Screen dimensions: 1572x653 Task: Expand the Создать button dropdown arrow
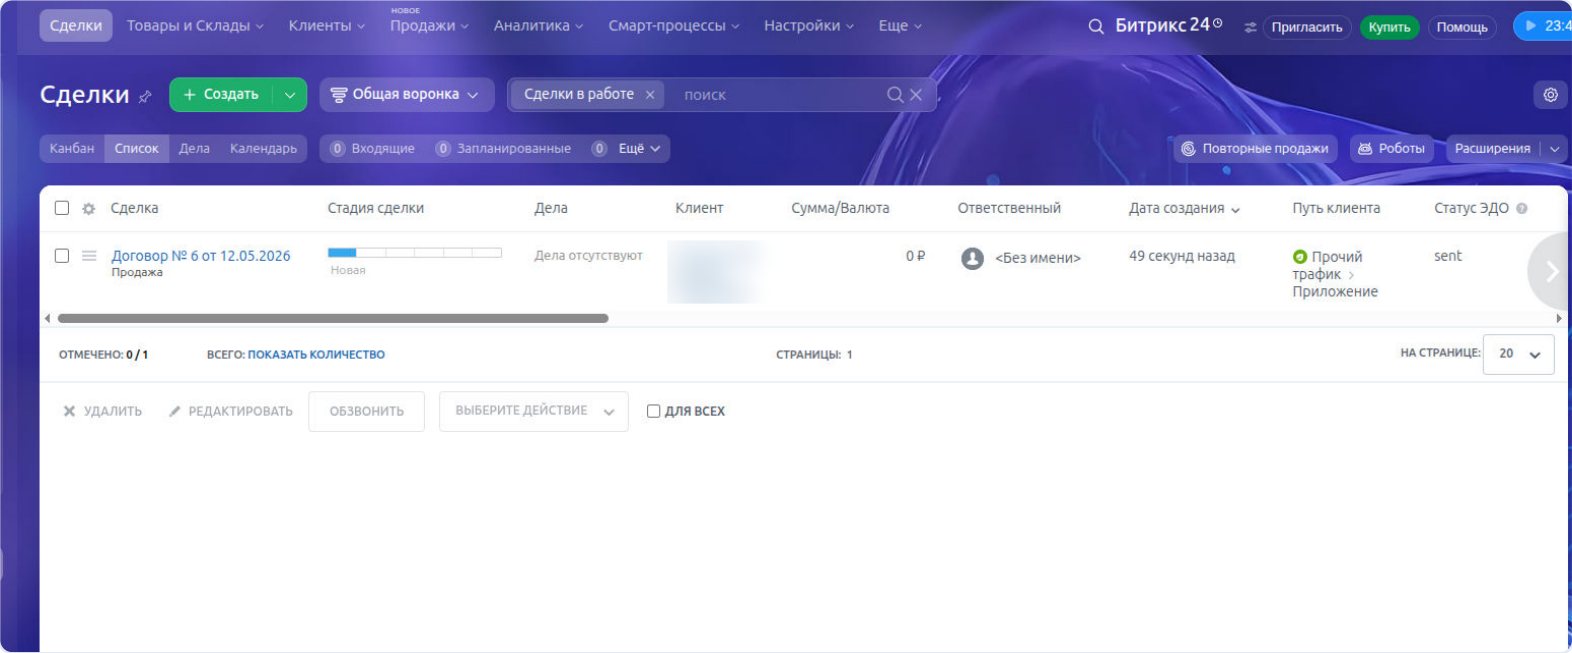(290, 95)
